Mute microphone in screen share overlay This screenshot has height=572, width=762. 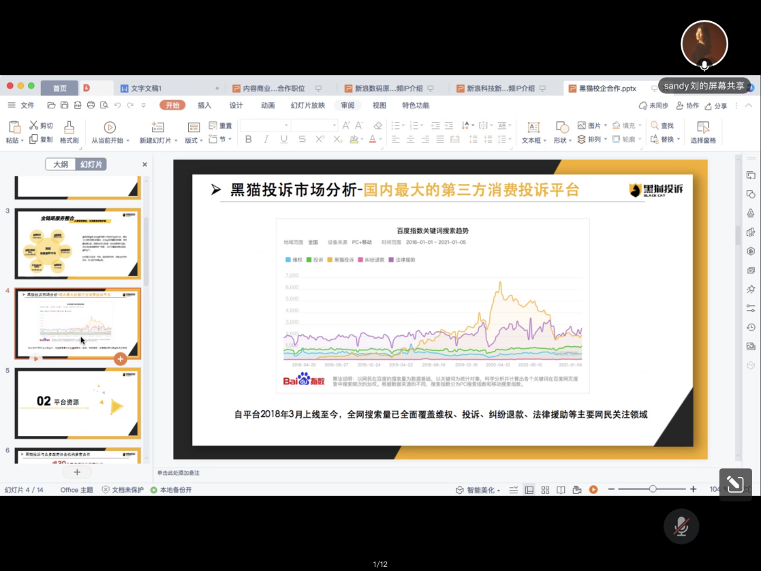(x=681, y=526)
